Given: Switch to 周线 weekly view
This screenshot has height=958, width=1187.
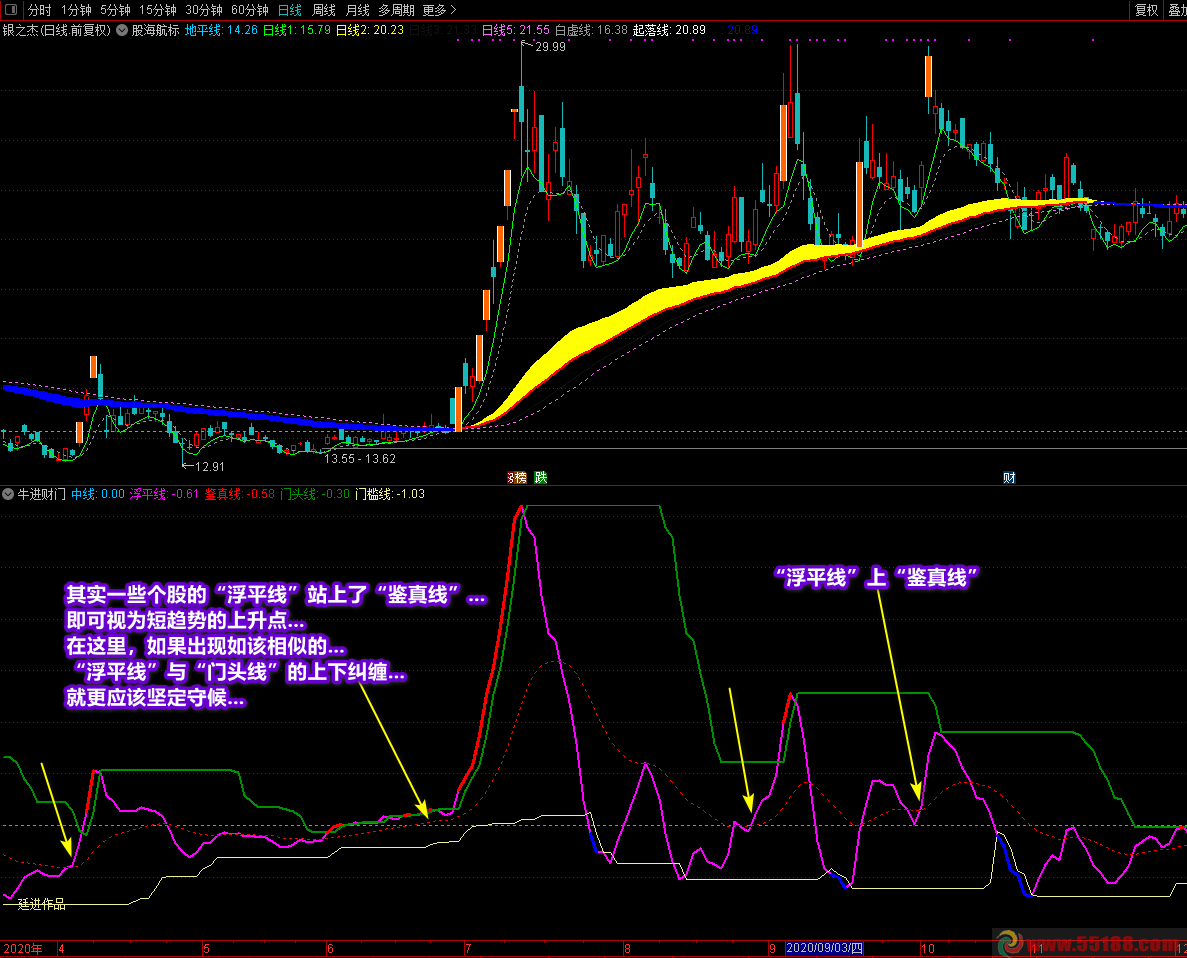Looking at the screenshot, I should coord(324,10).
